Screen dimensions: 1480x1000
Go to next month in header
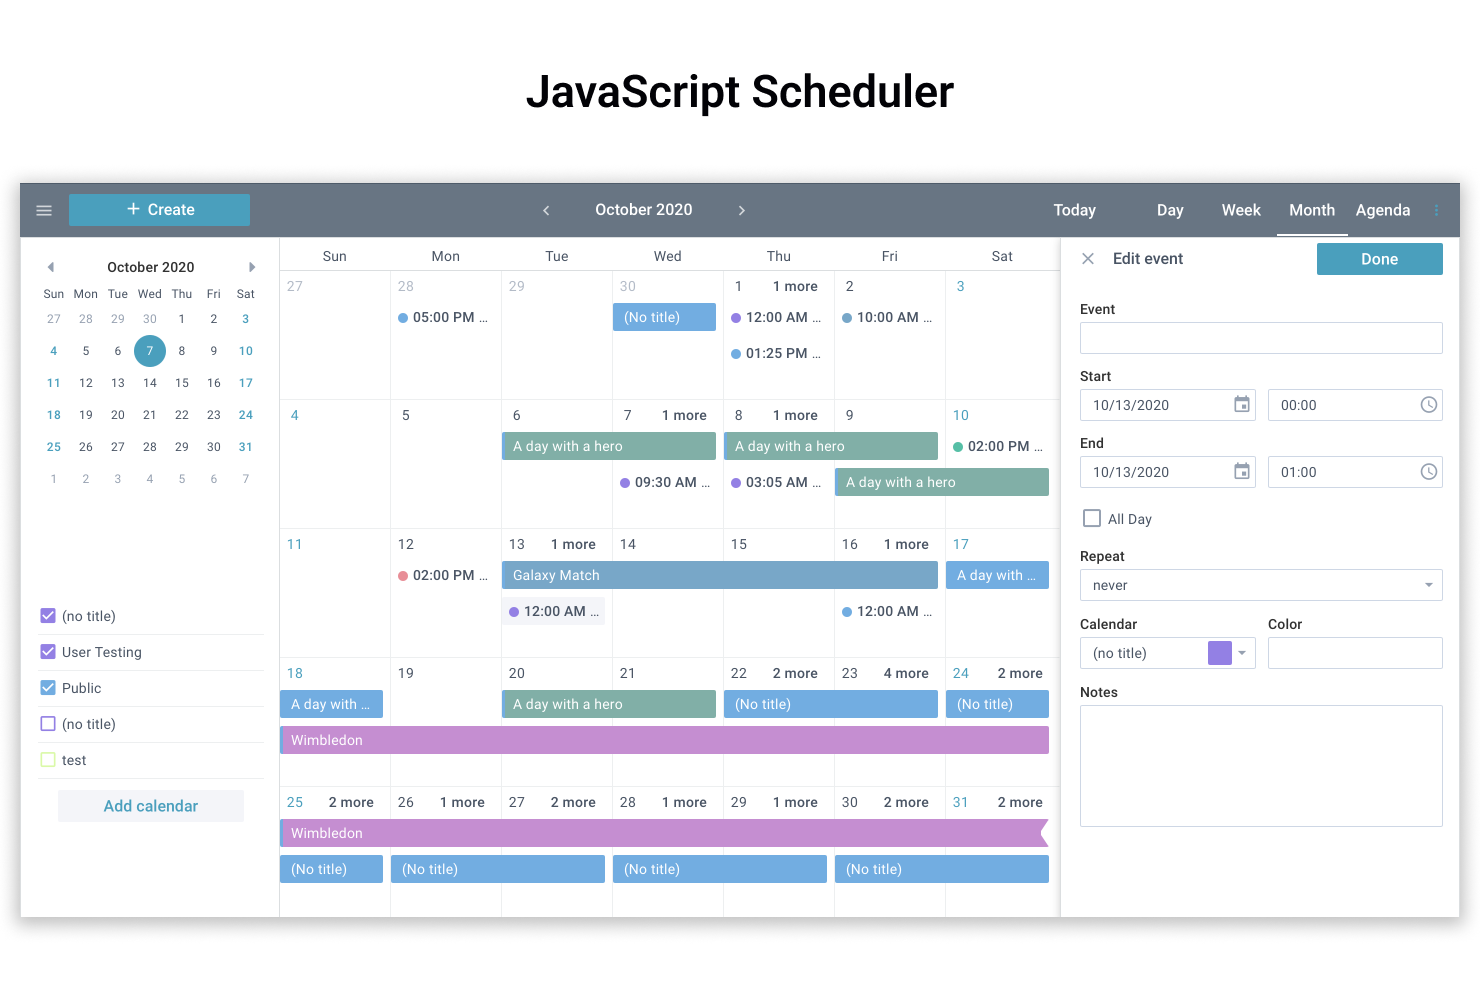[x=741, y=210]
